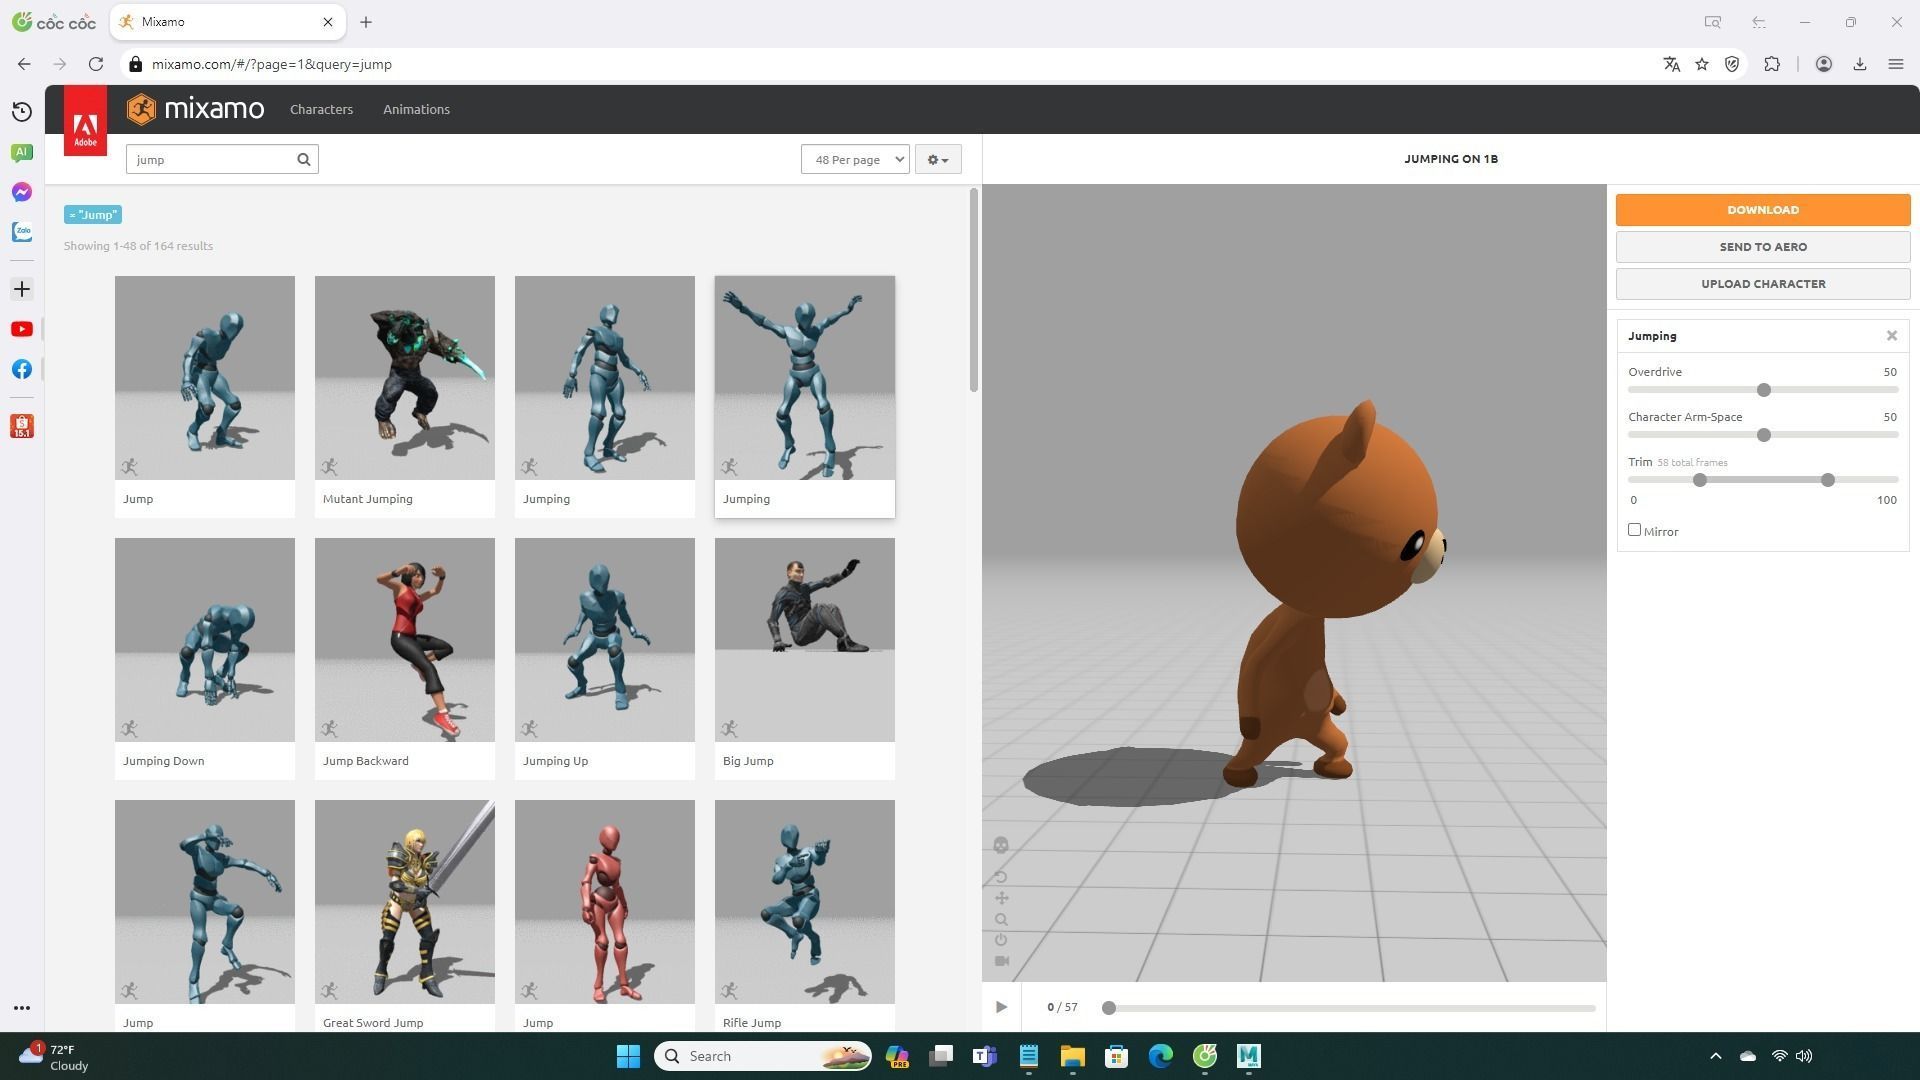Select the Jumping Up animation thumbnail
Screen dimensions: 1920x1080
coord(605,640)
